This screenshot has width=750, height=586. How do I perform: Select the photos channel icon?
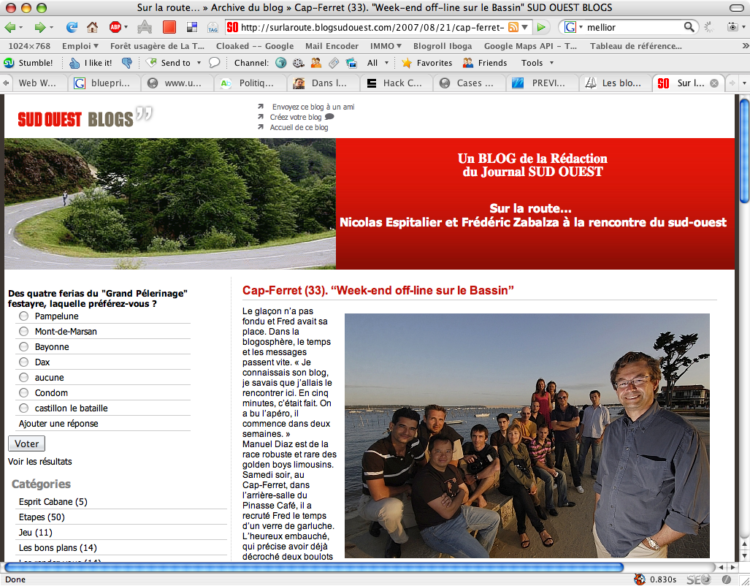click(x=352, y=63)
